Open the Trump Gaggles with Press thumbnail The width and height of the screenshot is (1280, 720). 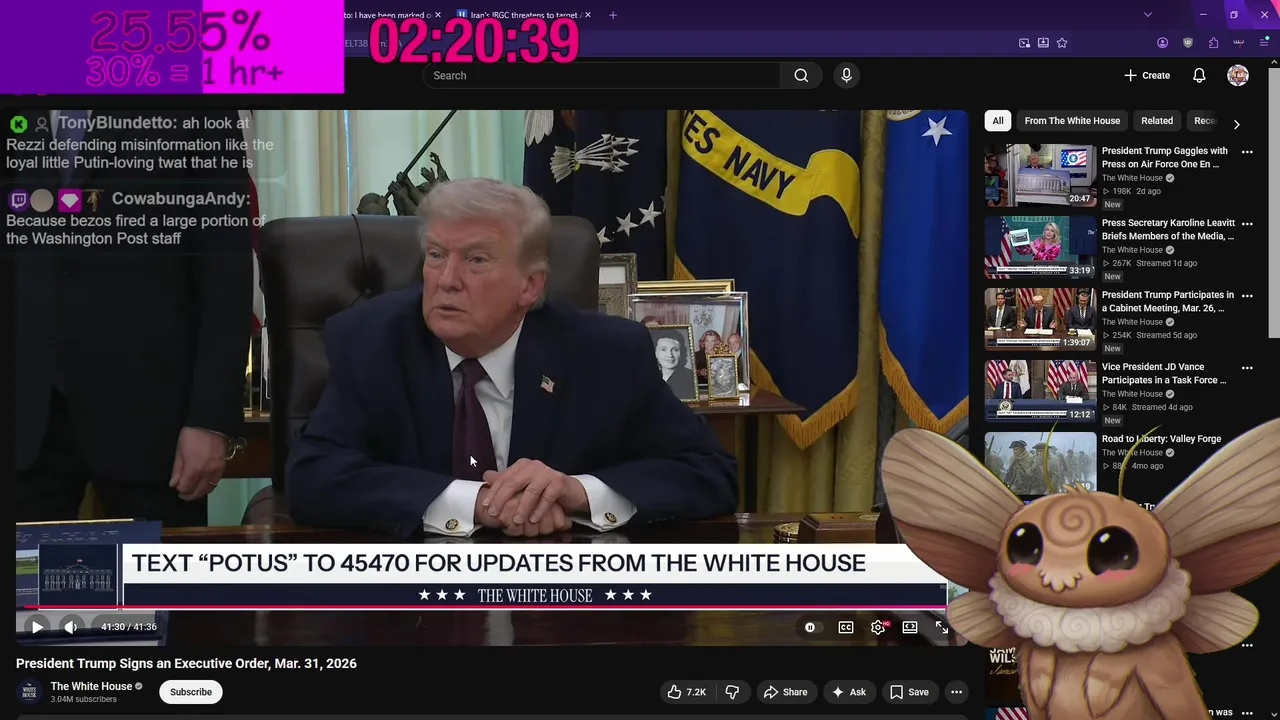click(1040, 175)
